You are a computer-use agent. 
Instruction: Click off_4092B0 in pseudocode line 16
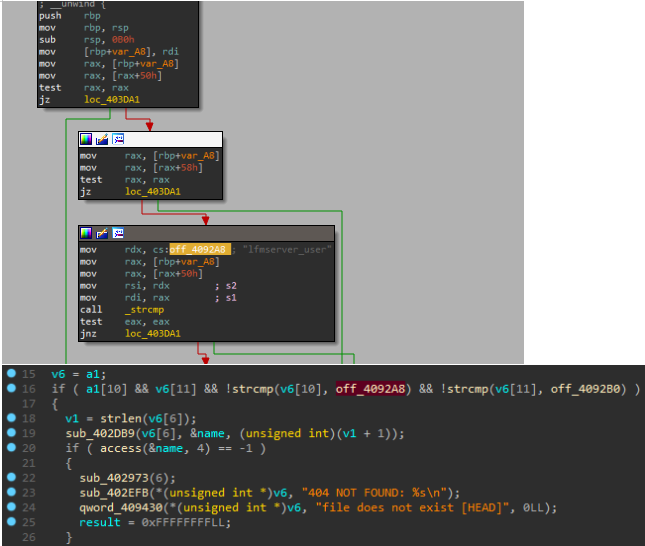coord(585,389)
